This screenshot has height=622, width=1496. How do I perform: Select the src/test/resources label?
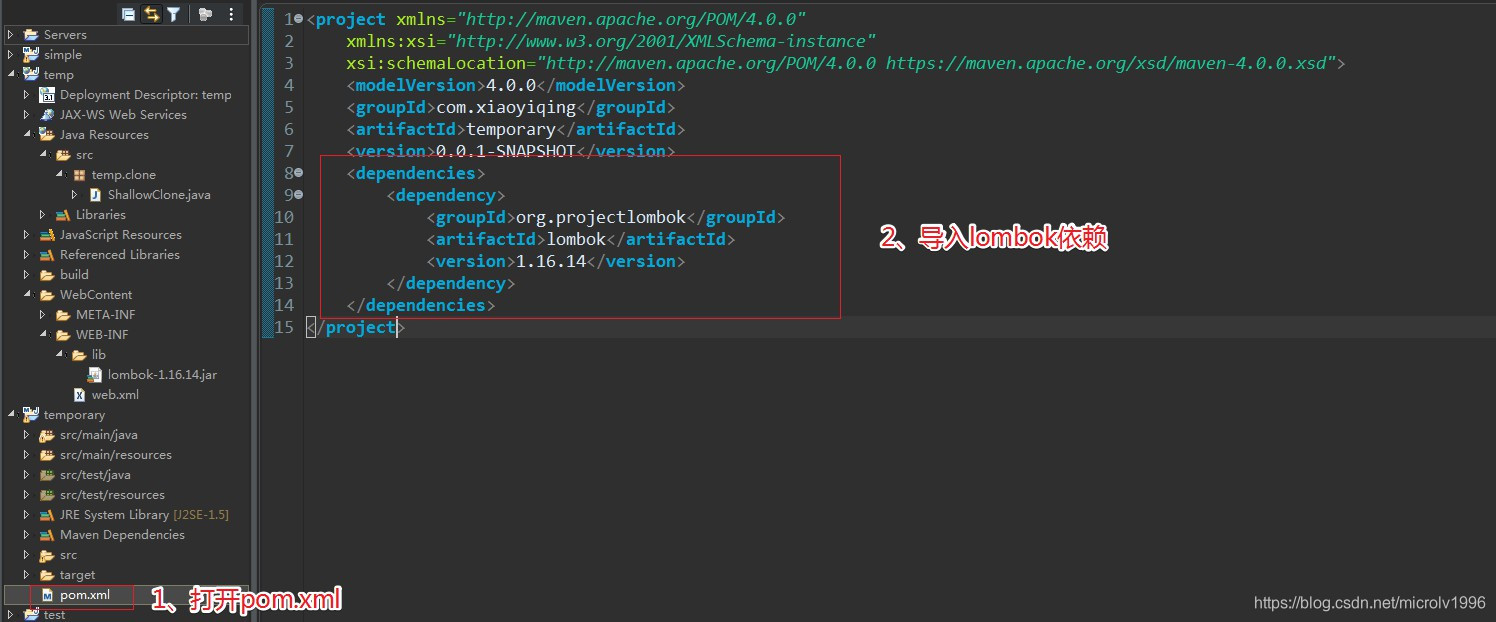pos(112,495)
